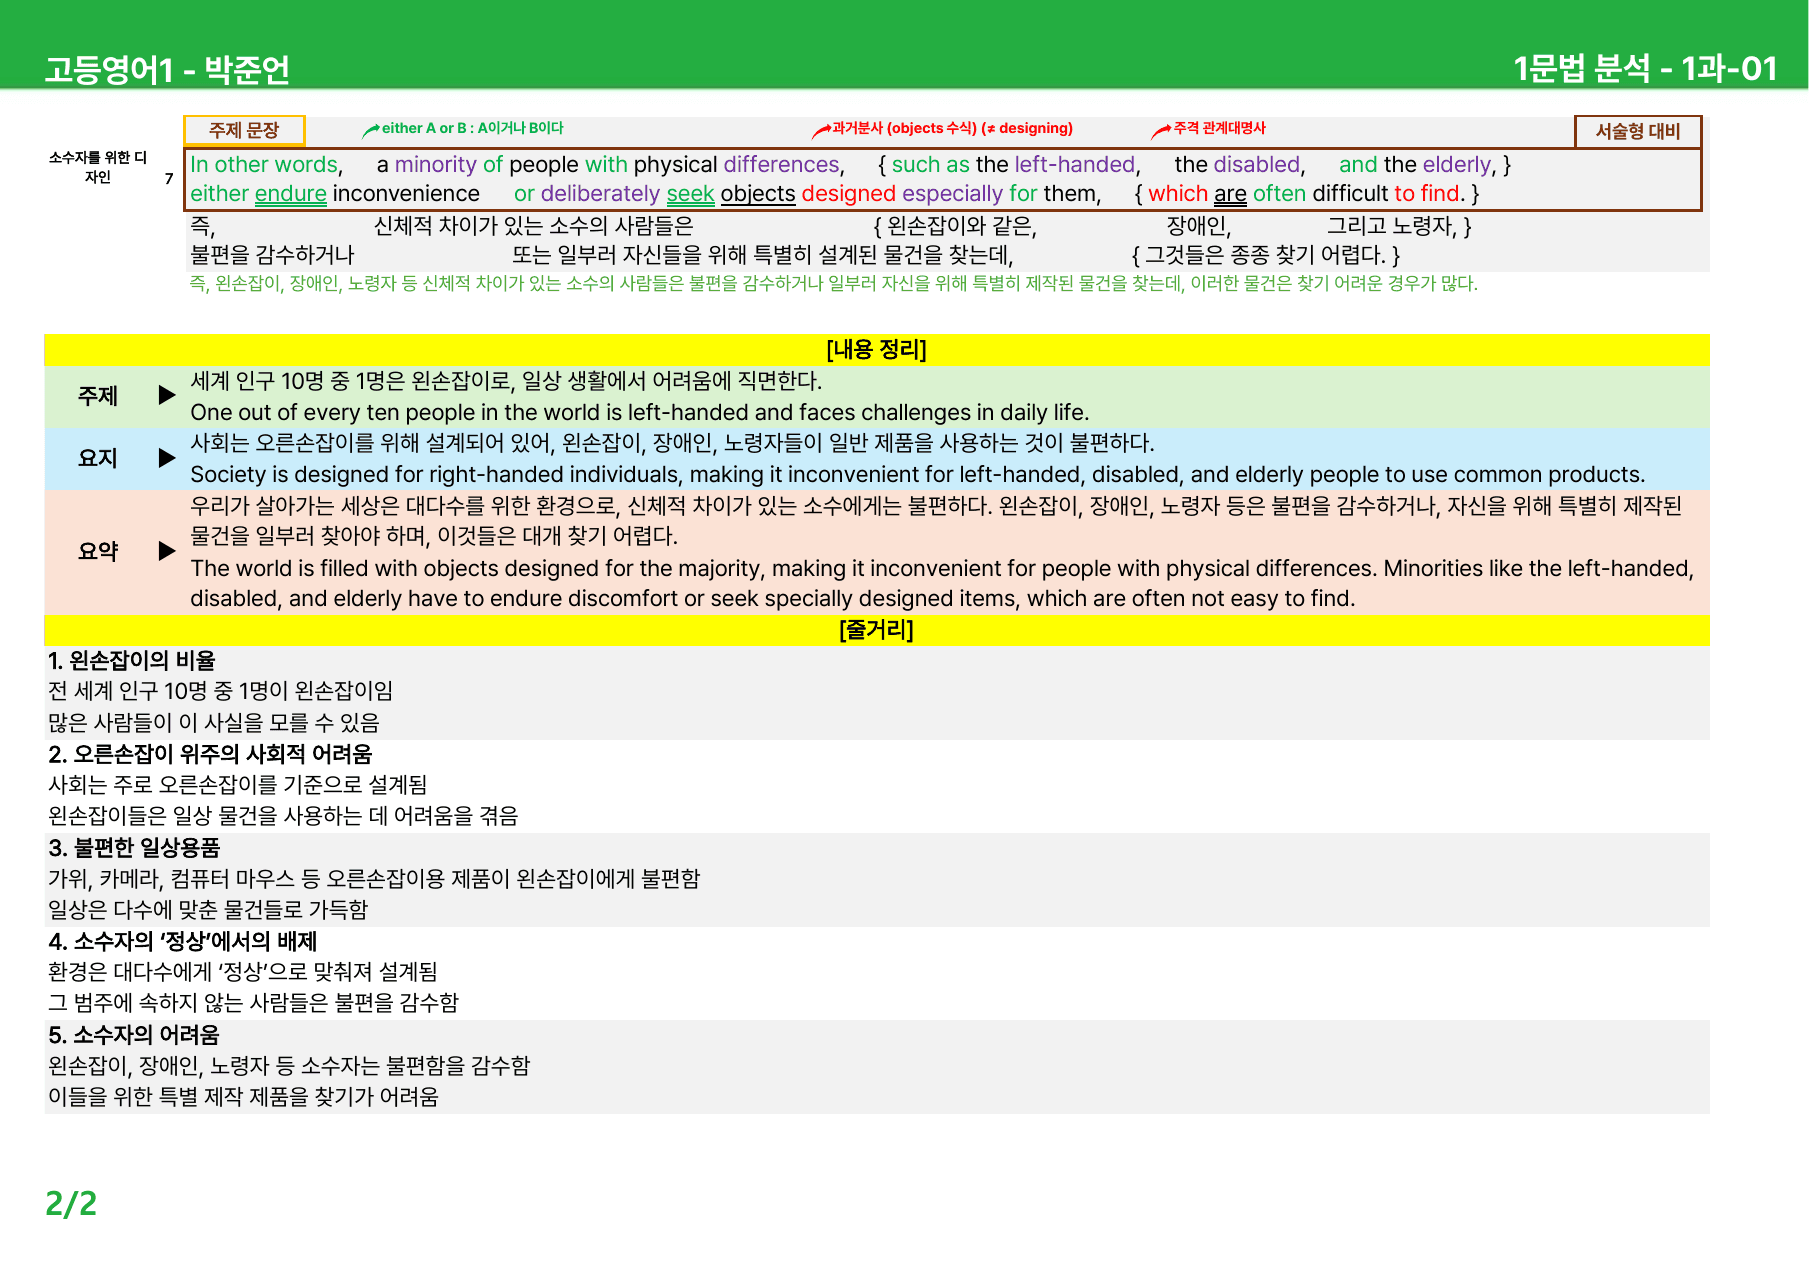
Task: Click the 주제 row label
Action: [98, 396]
